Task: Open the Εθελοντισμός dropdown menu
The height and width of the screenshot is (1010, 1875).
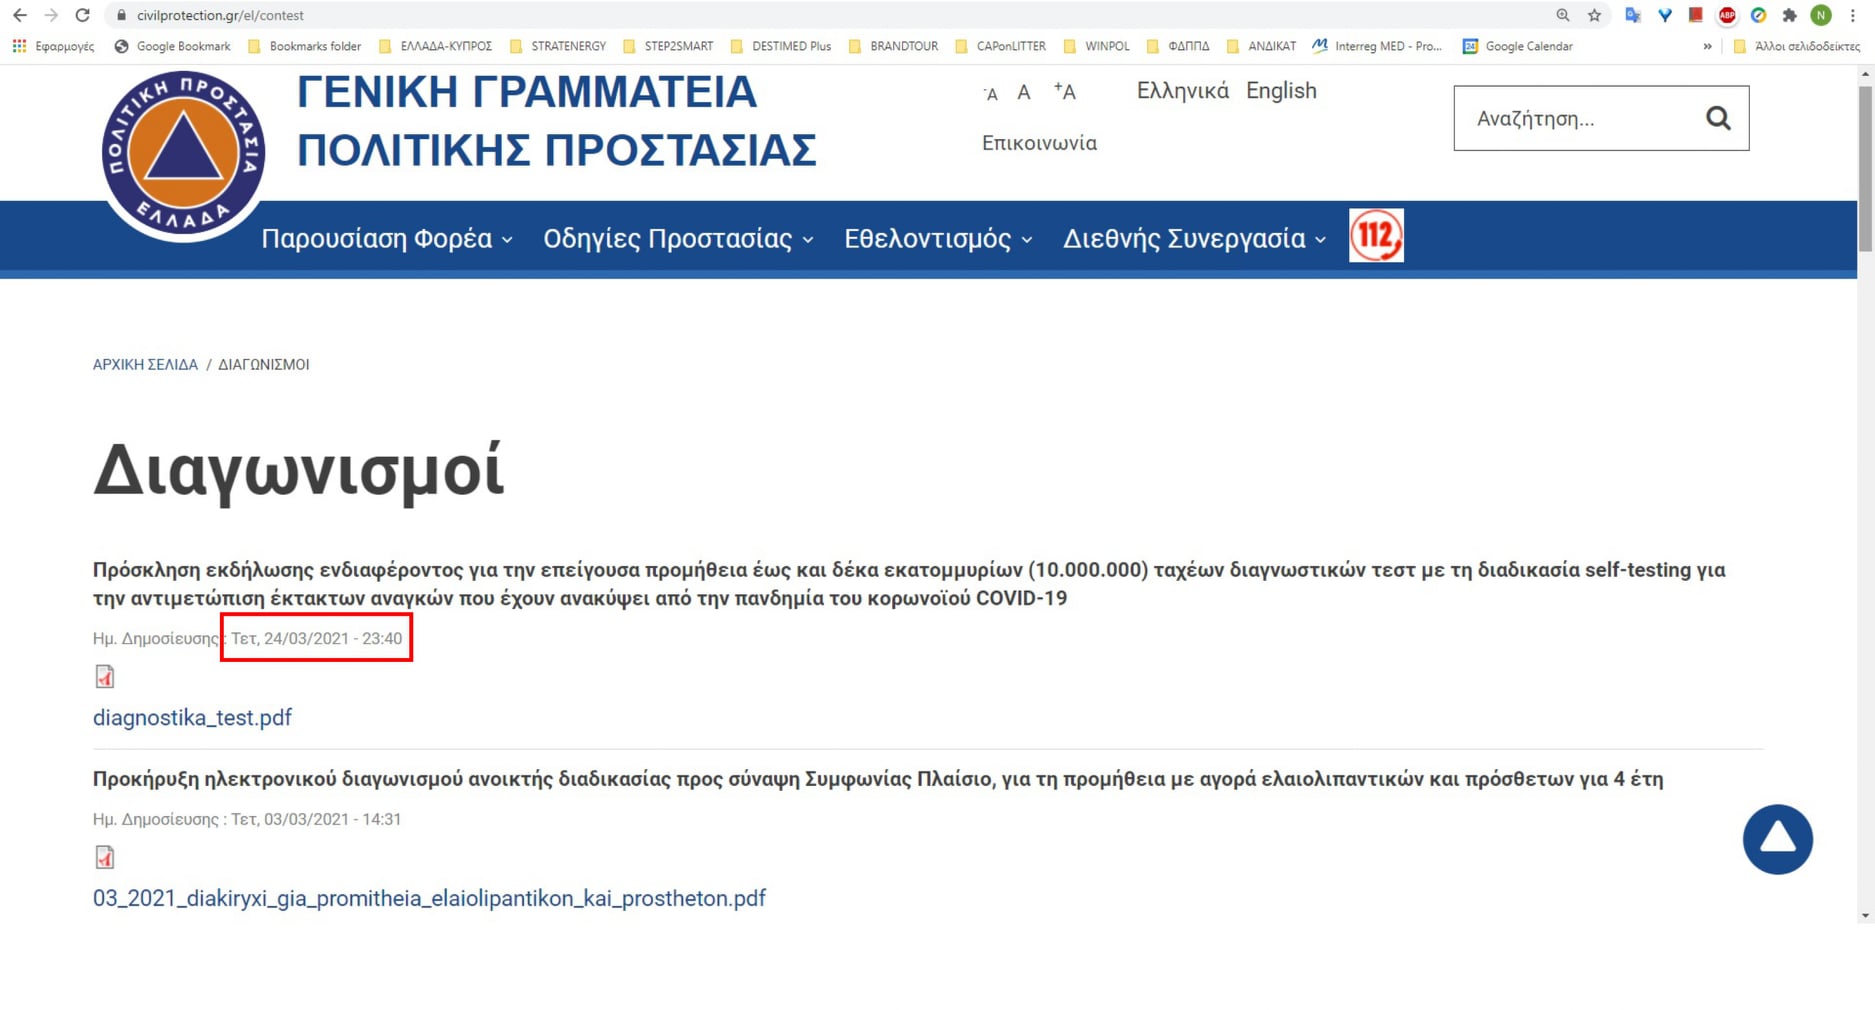Action: 937,239
